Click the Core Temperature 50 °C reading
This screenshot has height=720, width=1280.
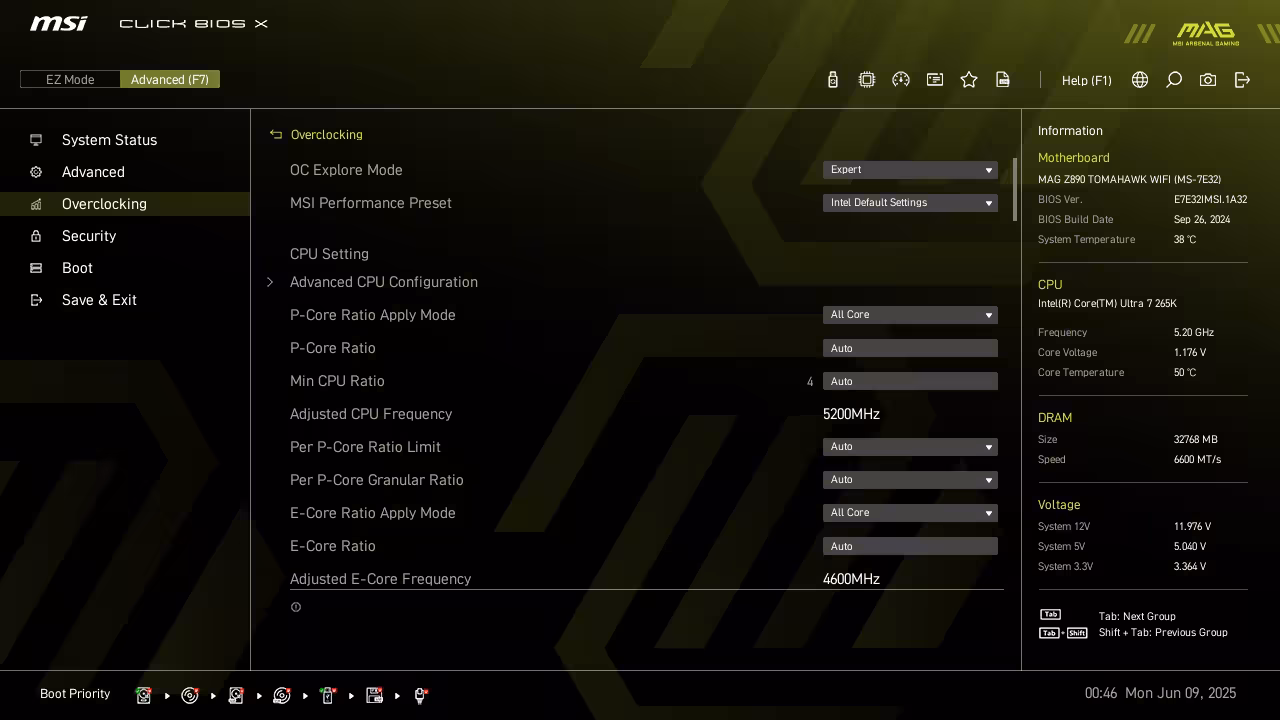pyautogui.click(x=1185, y=372)
